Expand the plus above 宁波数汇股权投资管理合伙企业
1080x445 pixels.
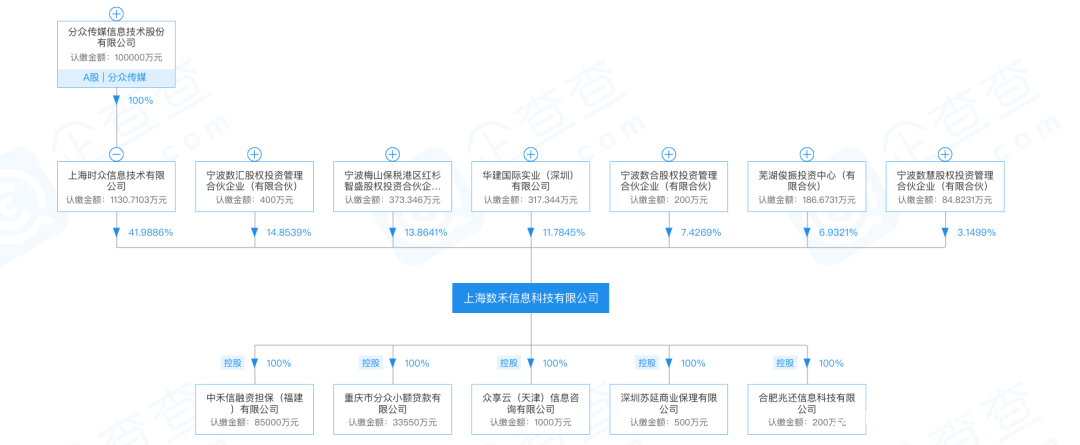click(255, 154)
